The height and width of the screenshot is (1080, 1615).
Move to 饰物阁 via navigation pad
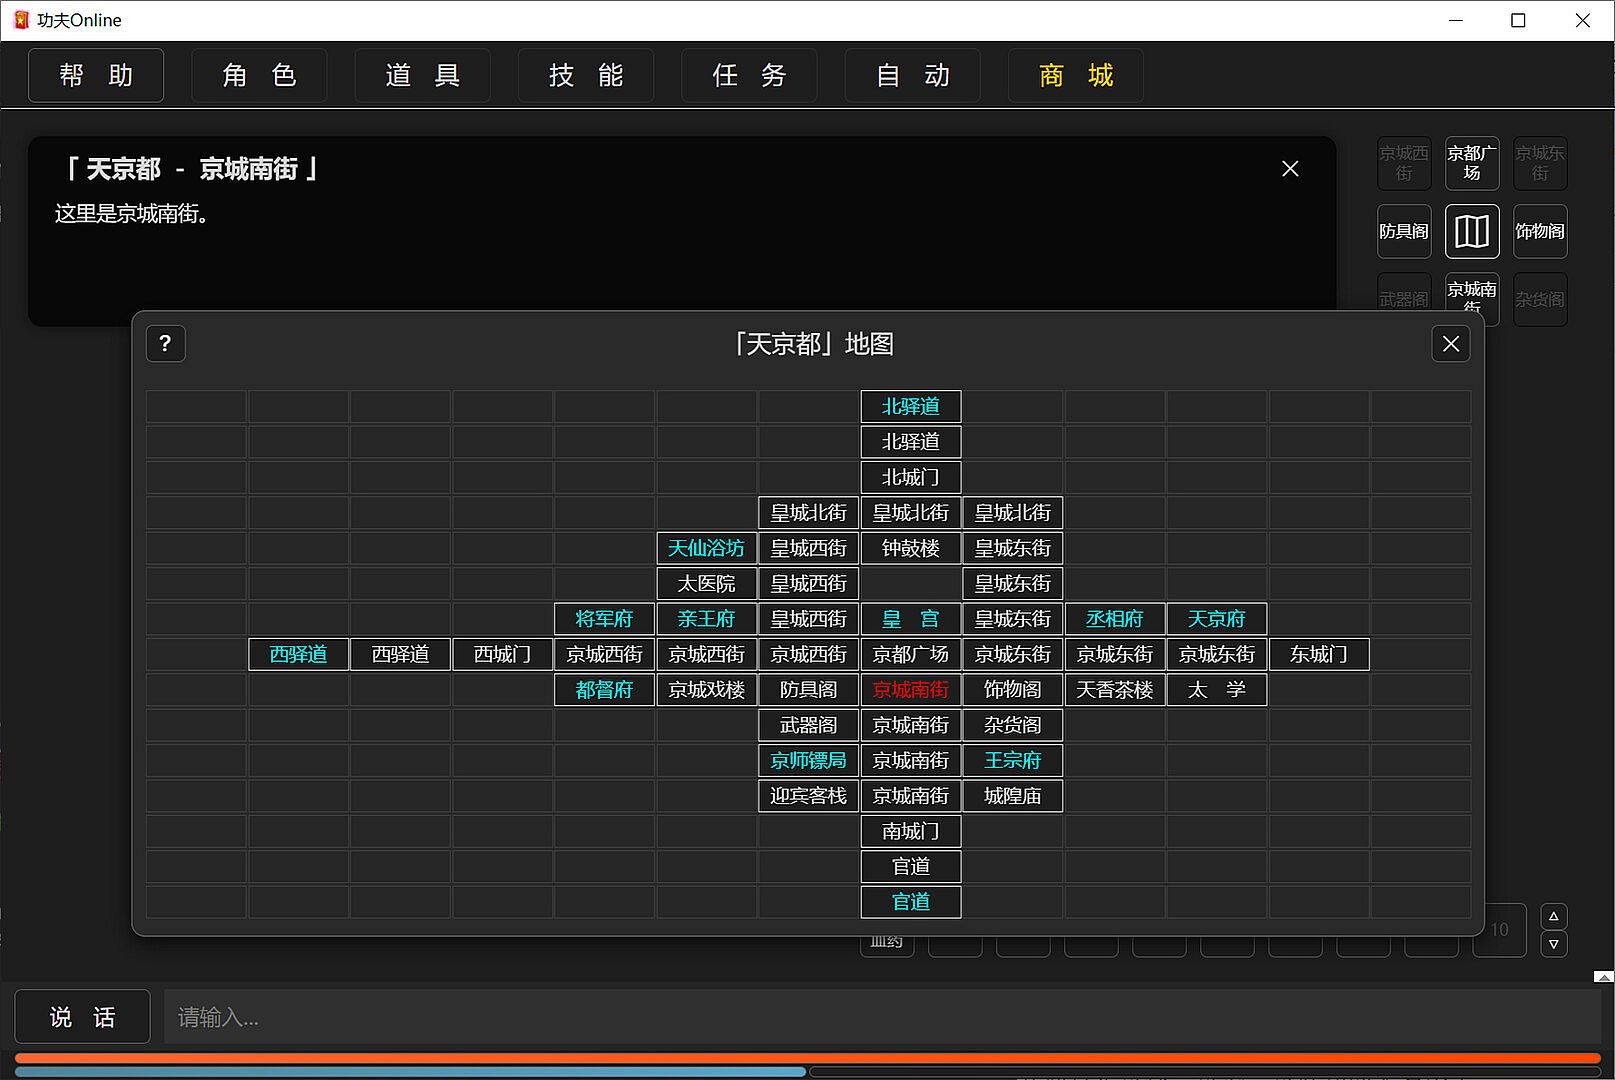1539,231
